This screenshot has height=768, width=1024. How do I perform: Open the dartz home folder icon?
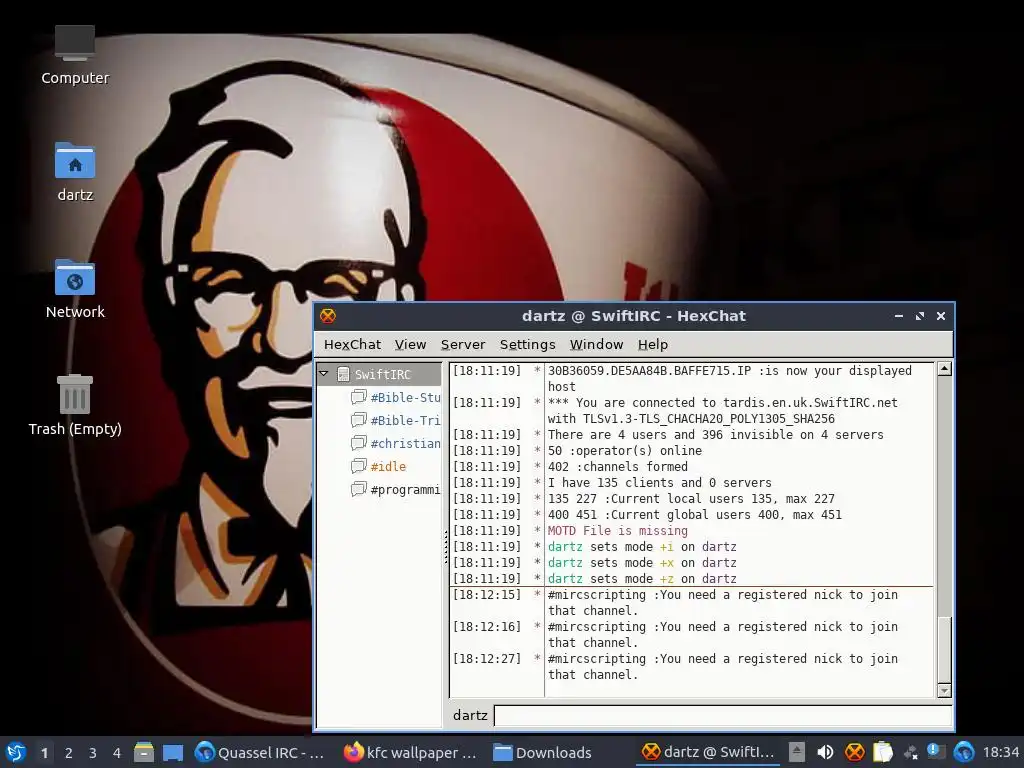[x=74, y=172]
